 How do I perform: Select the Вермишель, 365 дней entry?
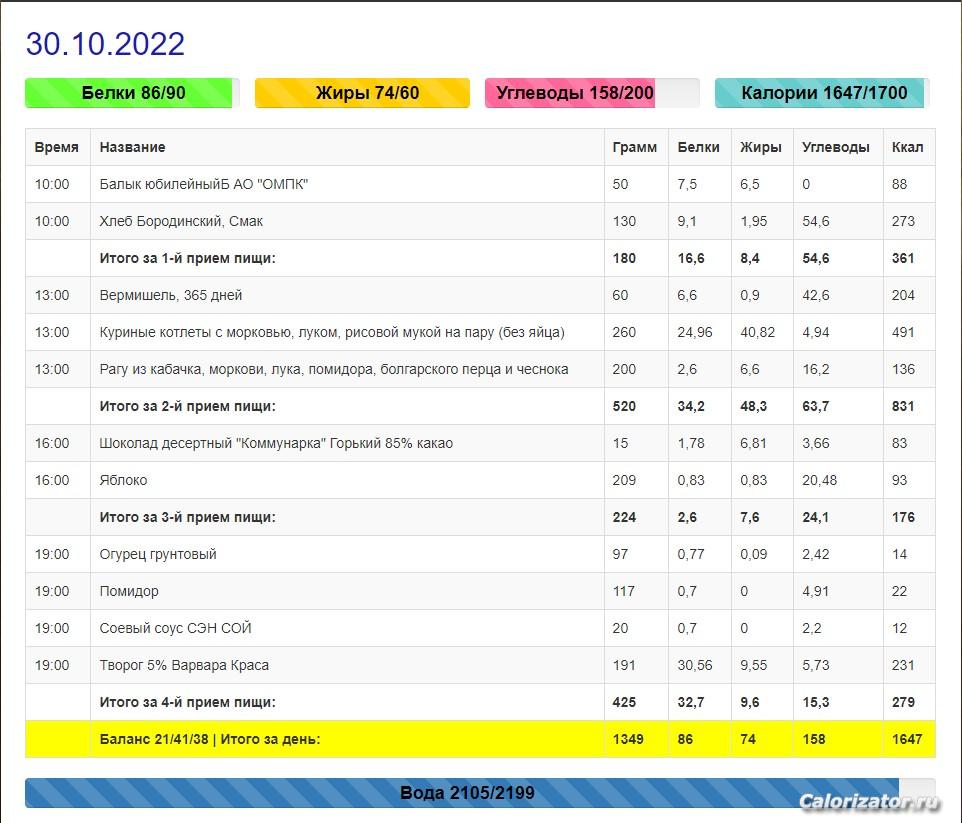tap(171, 295)
